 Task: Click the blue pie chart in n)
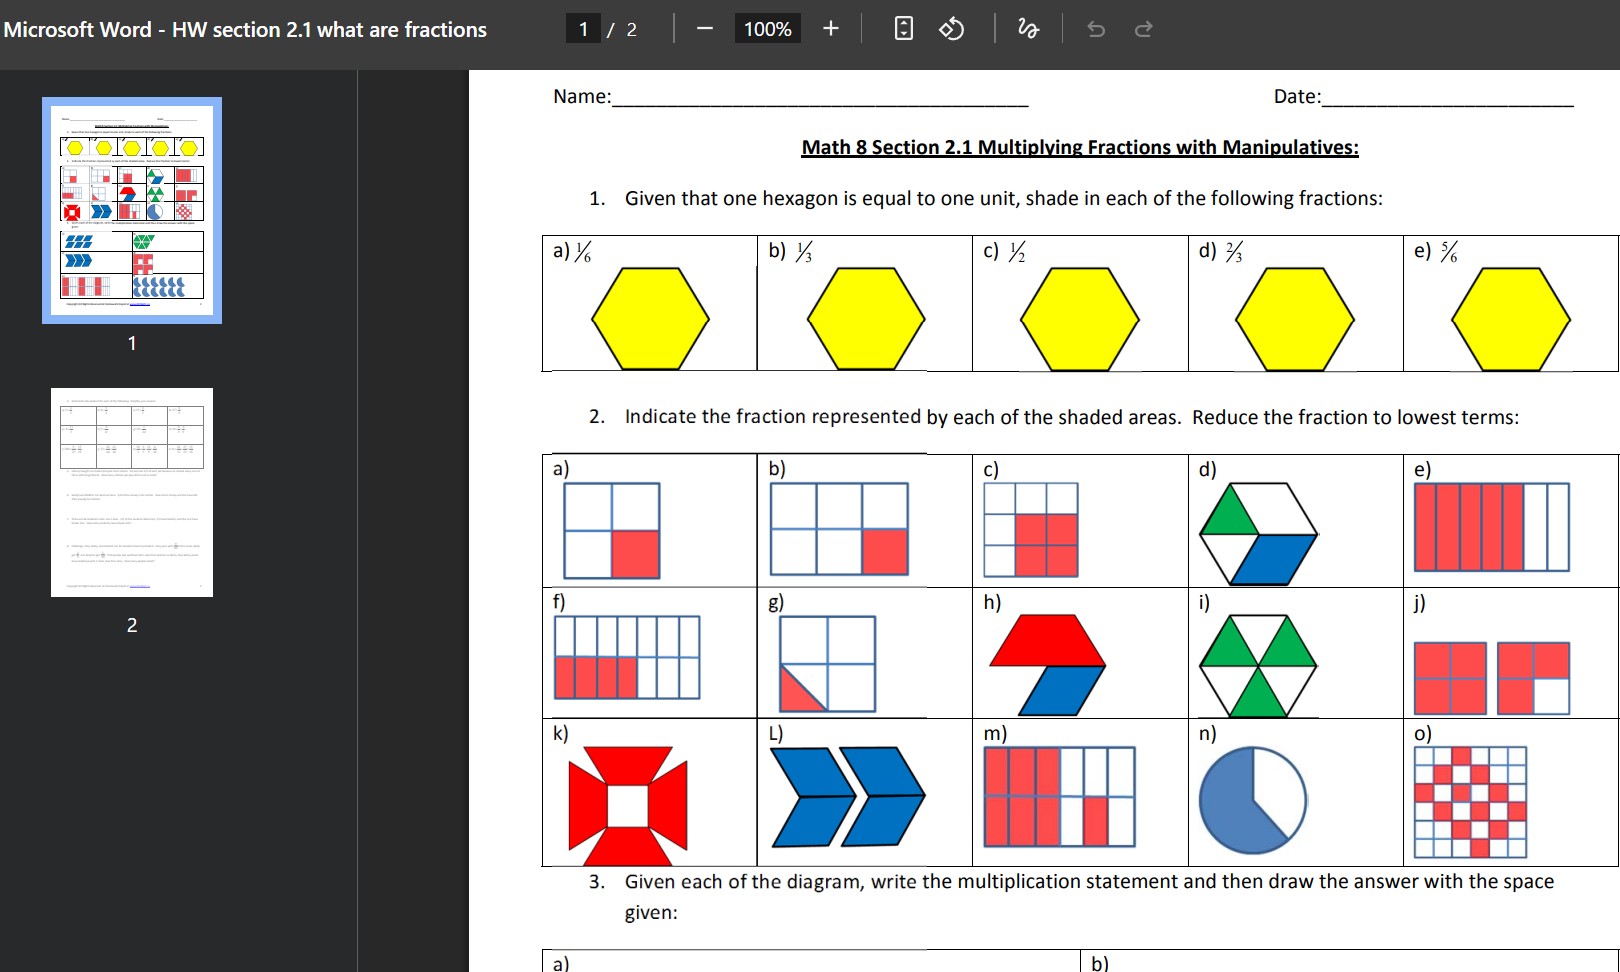coord(1252,800)
